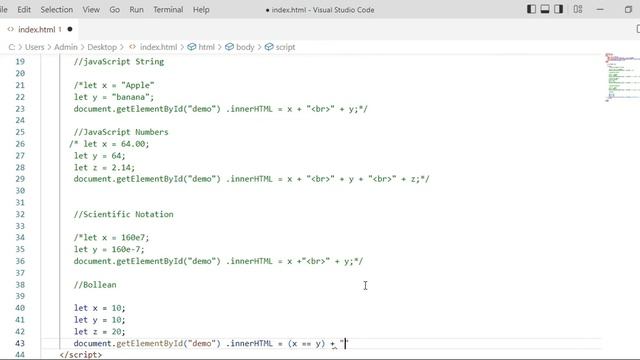Viewport: 640px width, 360px height.
Task: Click the innerHTML statement on line 29
Action: pos(251,179)
